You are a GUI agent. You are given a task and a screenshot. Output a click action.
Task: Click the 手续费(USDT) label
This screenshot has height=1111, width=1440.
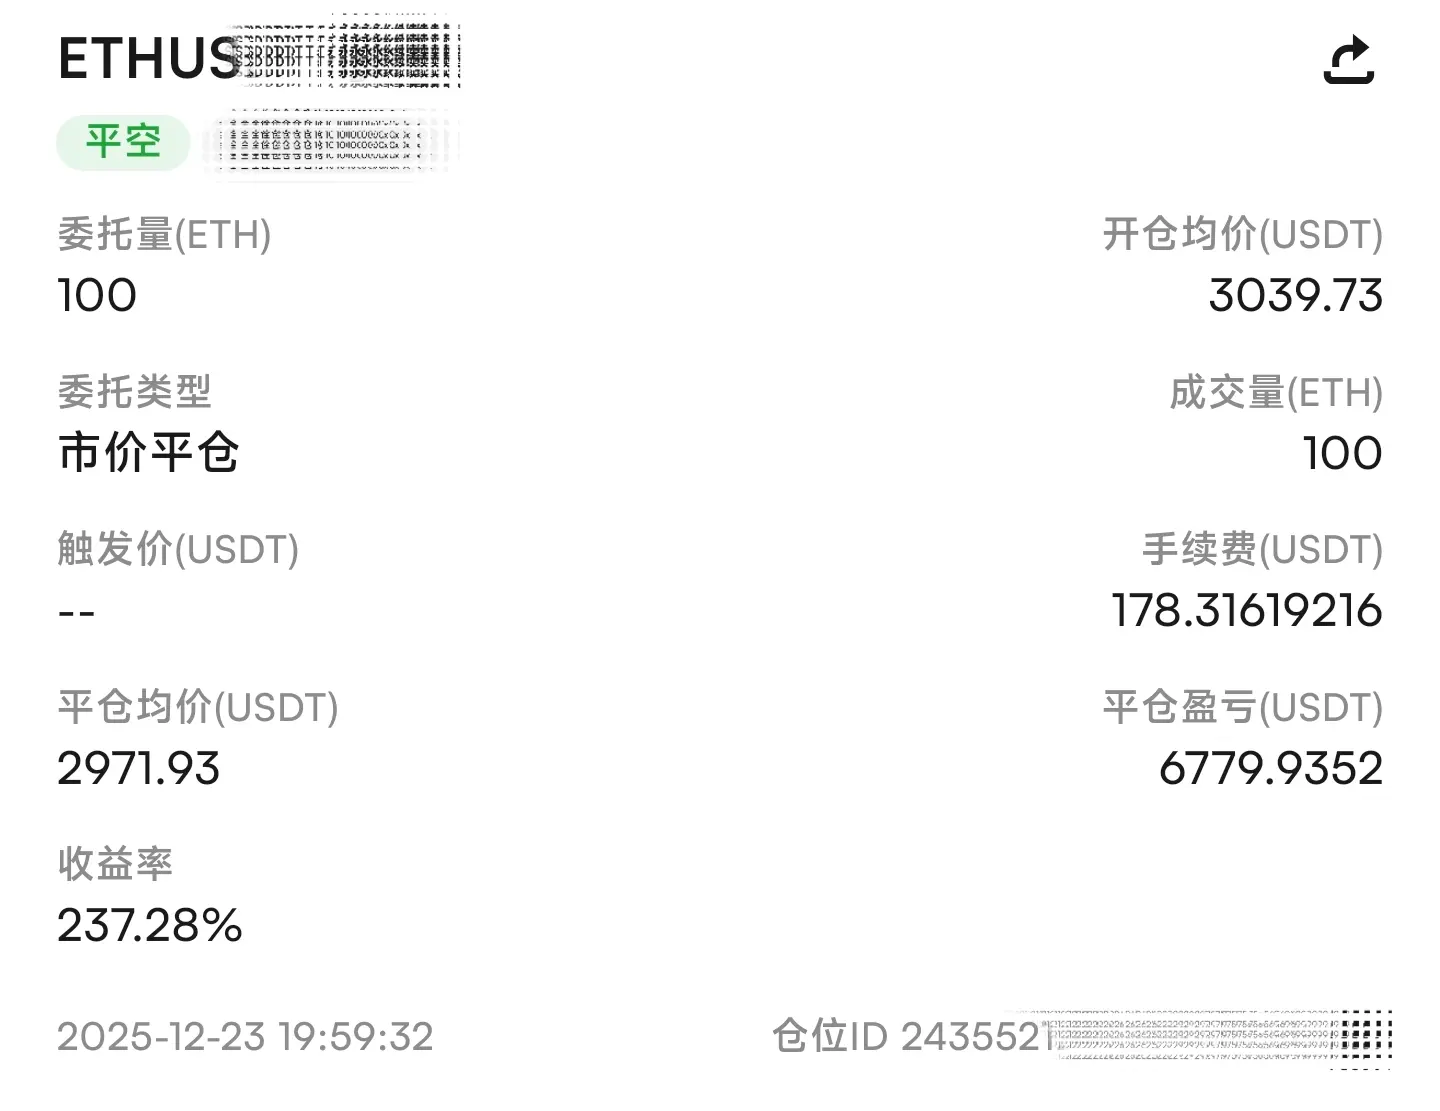(x=1262, y=549)
